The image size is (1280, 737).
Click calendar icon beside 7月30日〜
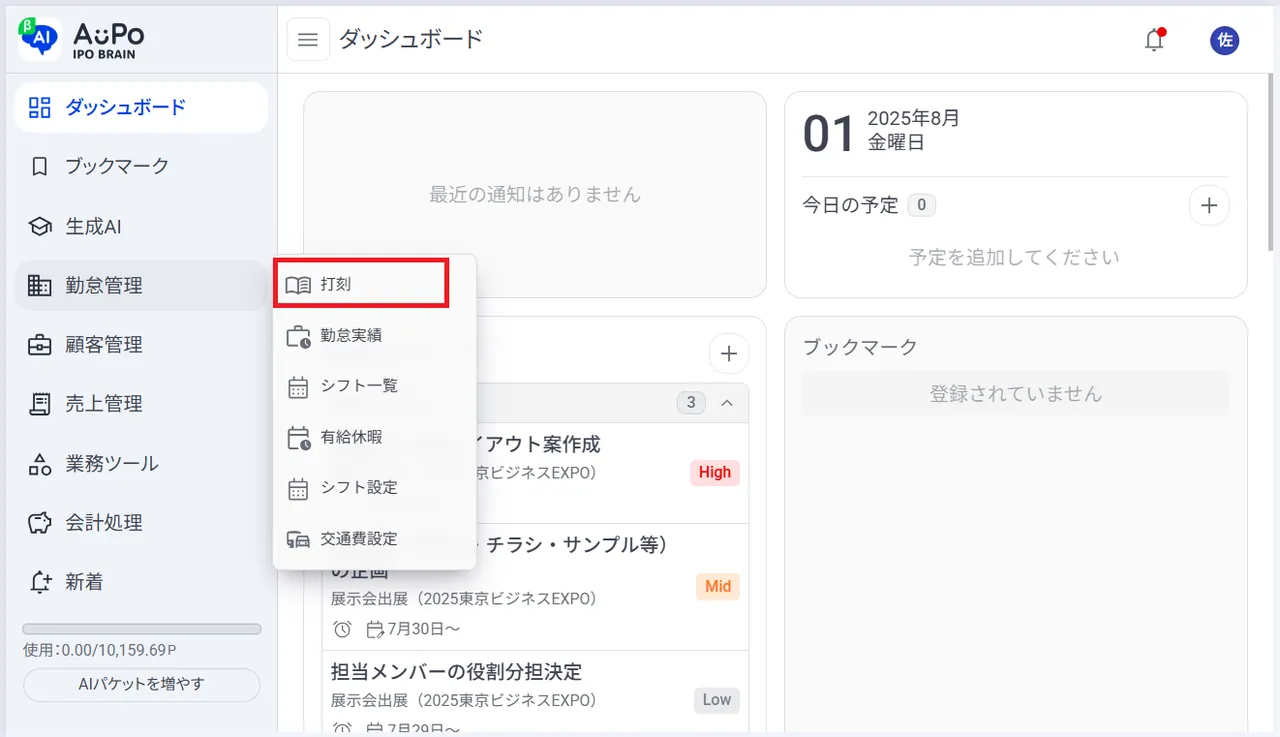(x=375, y=629)
